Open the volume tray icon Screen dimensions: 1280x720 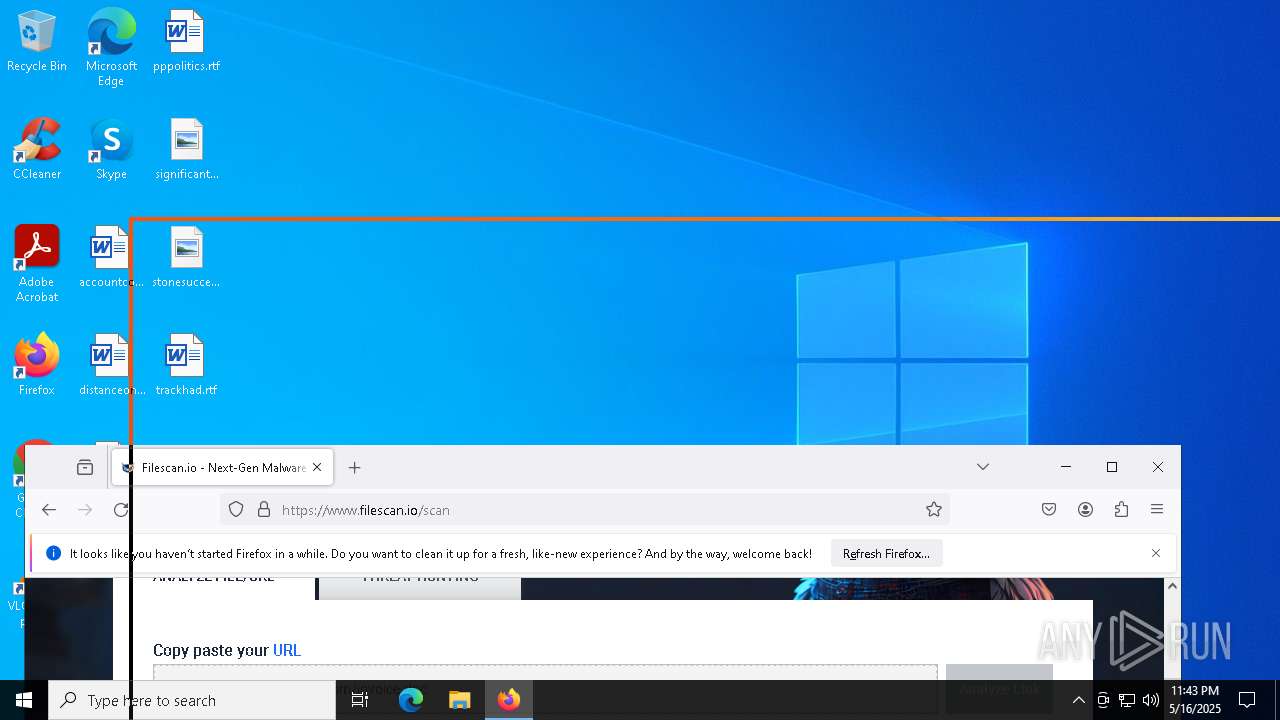[x=1151, y=700]
